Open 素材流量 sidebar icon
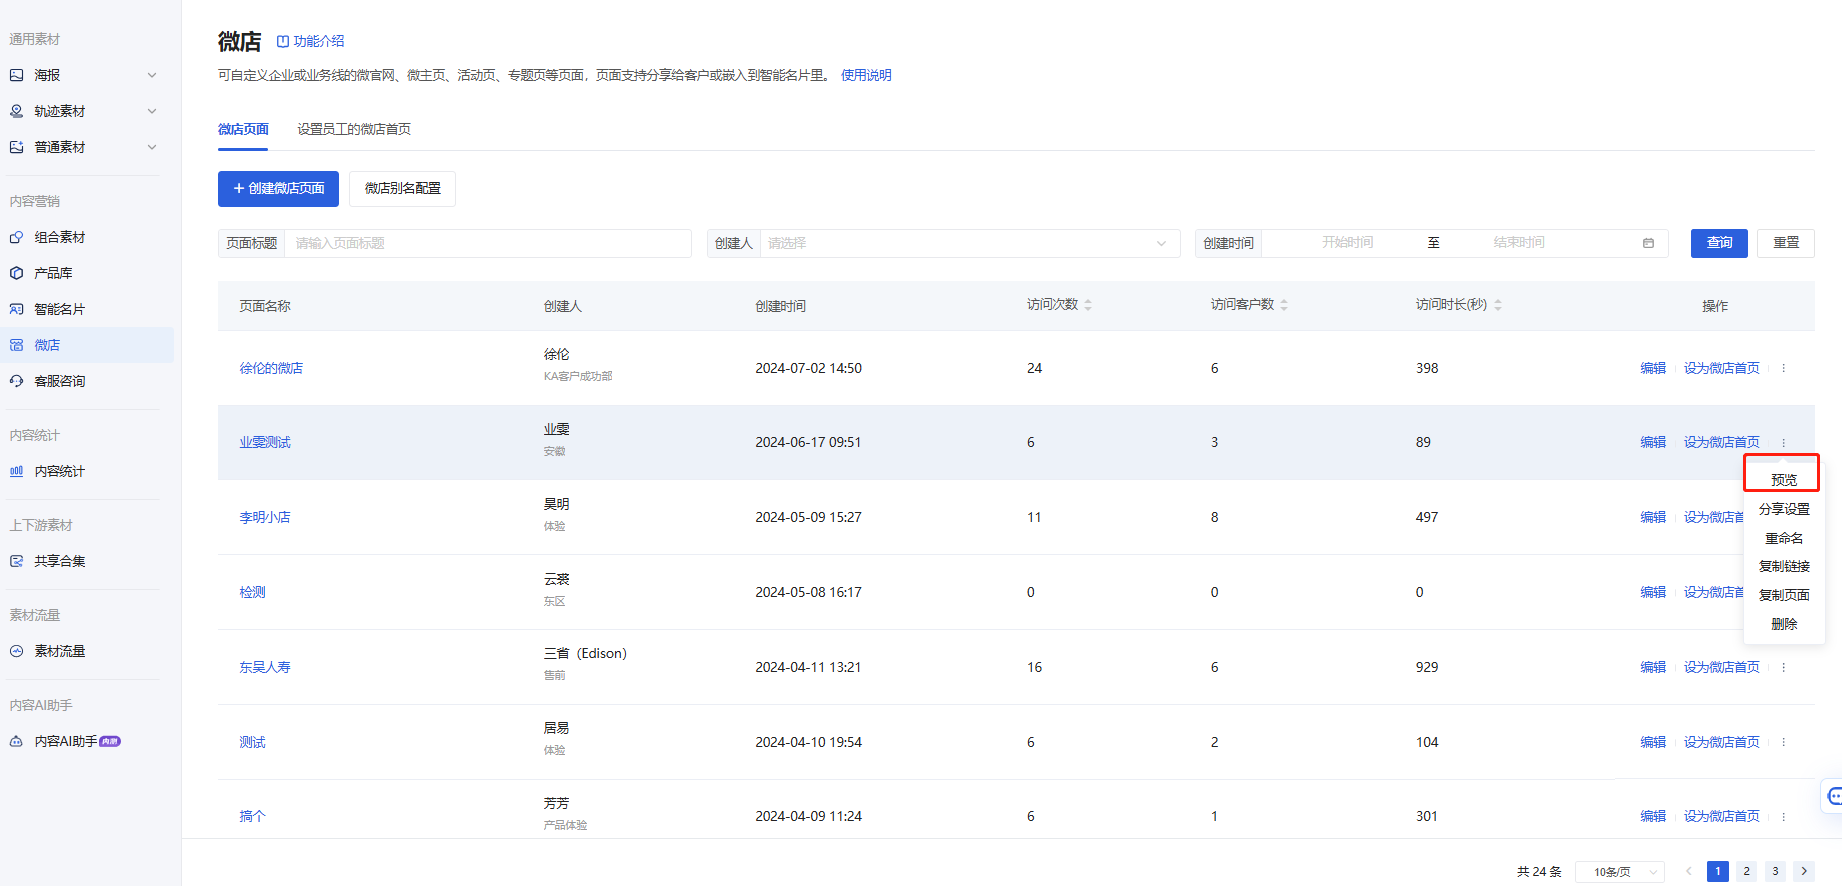Image resolution: width=1842 pixels, height=886 pixels. coord(16,651)
